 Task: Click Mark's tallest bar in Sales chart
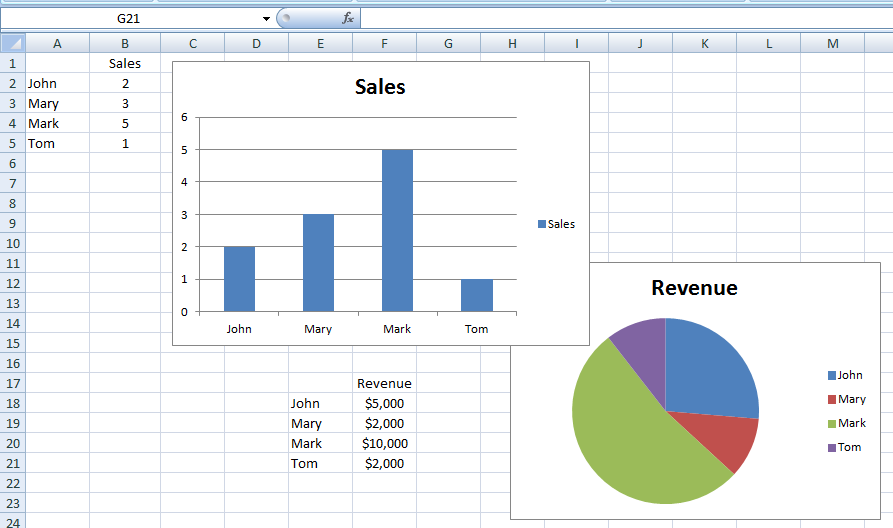point(398,231)
